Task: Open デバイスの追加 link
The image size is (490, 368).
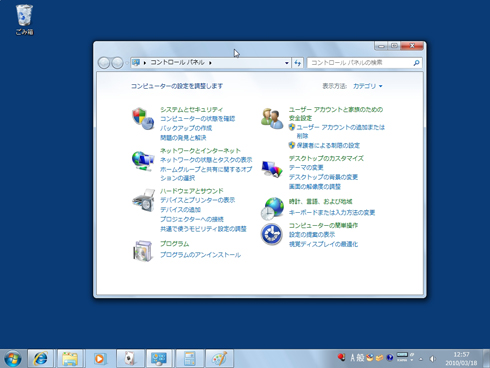Action: 180,210
